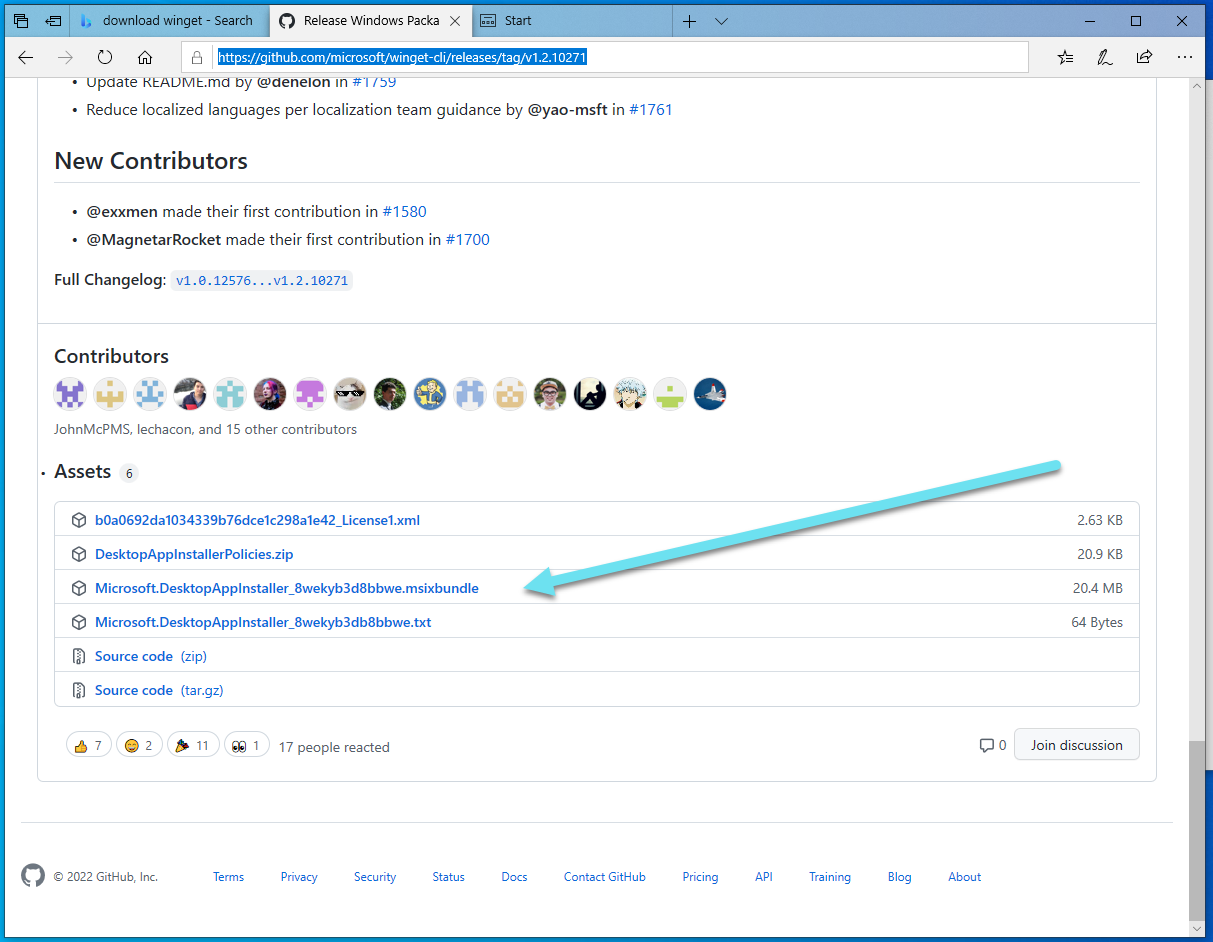The width and height of the screenshot is (1213, 942).
Task: Download the Microsoft.DesktopAppInstaller msixbundle file
Action: [x=286, y=588]
